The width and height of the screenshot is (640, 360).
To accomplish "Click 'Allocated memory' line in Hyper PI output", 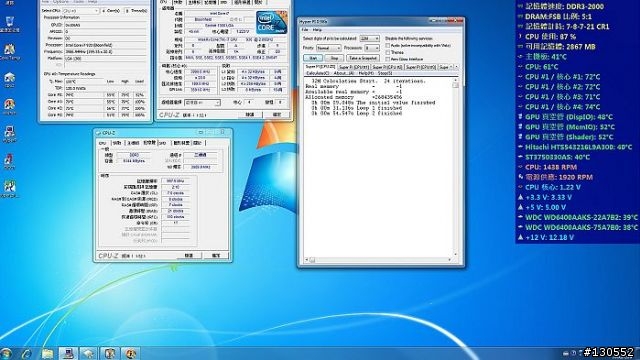I will click(x=353, y=98).
